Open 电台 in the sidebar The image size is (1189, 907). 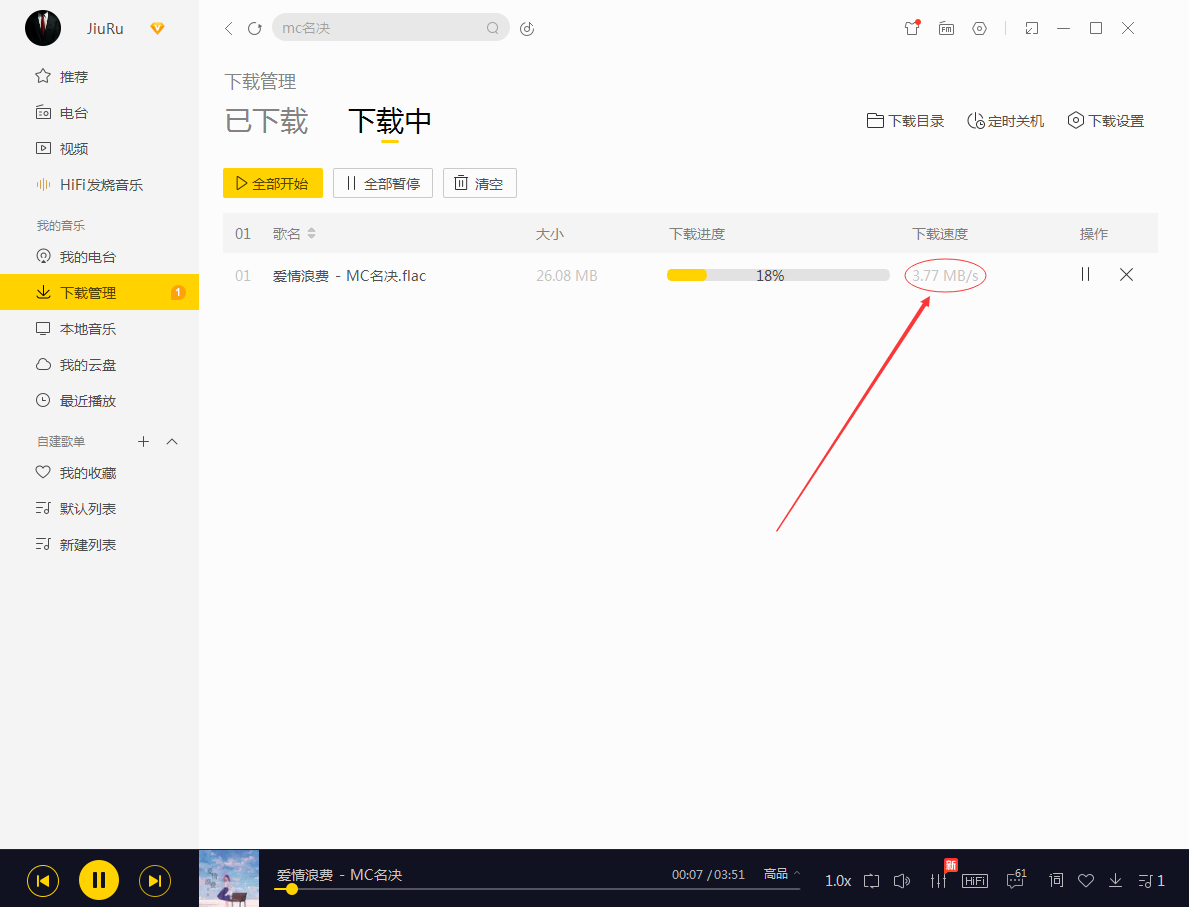coord(99,113)
